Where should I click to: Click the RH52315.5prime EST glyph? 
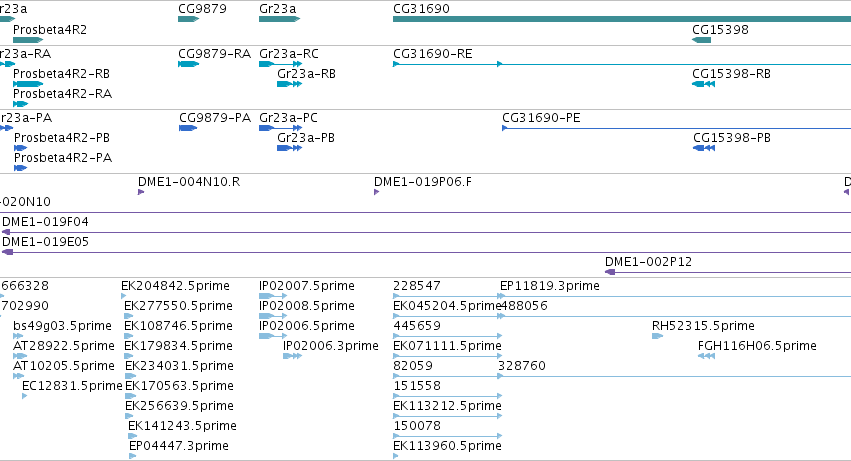coord(657,337)
